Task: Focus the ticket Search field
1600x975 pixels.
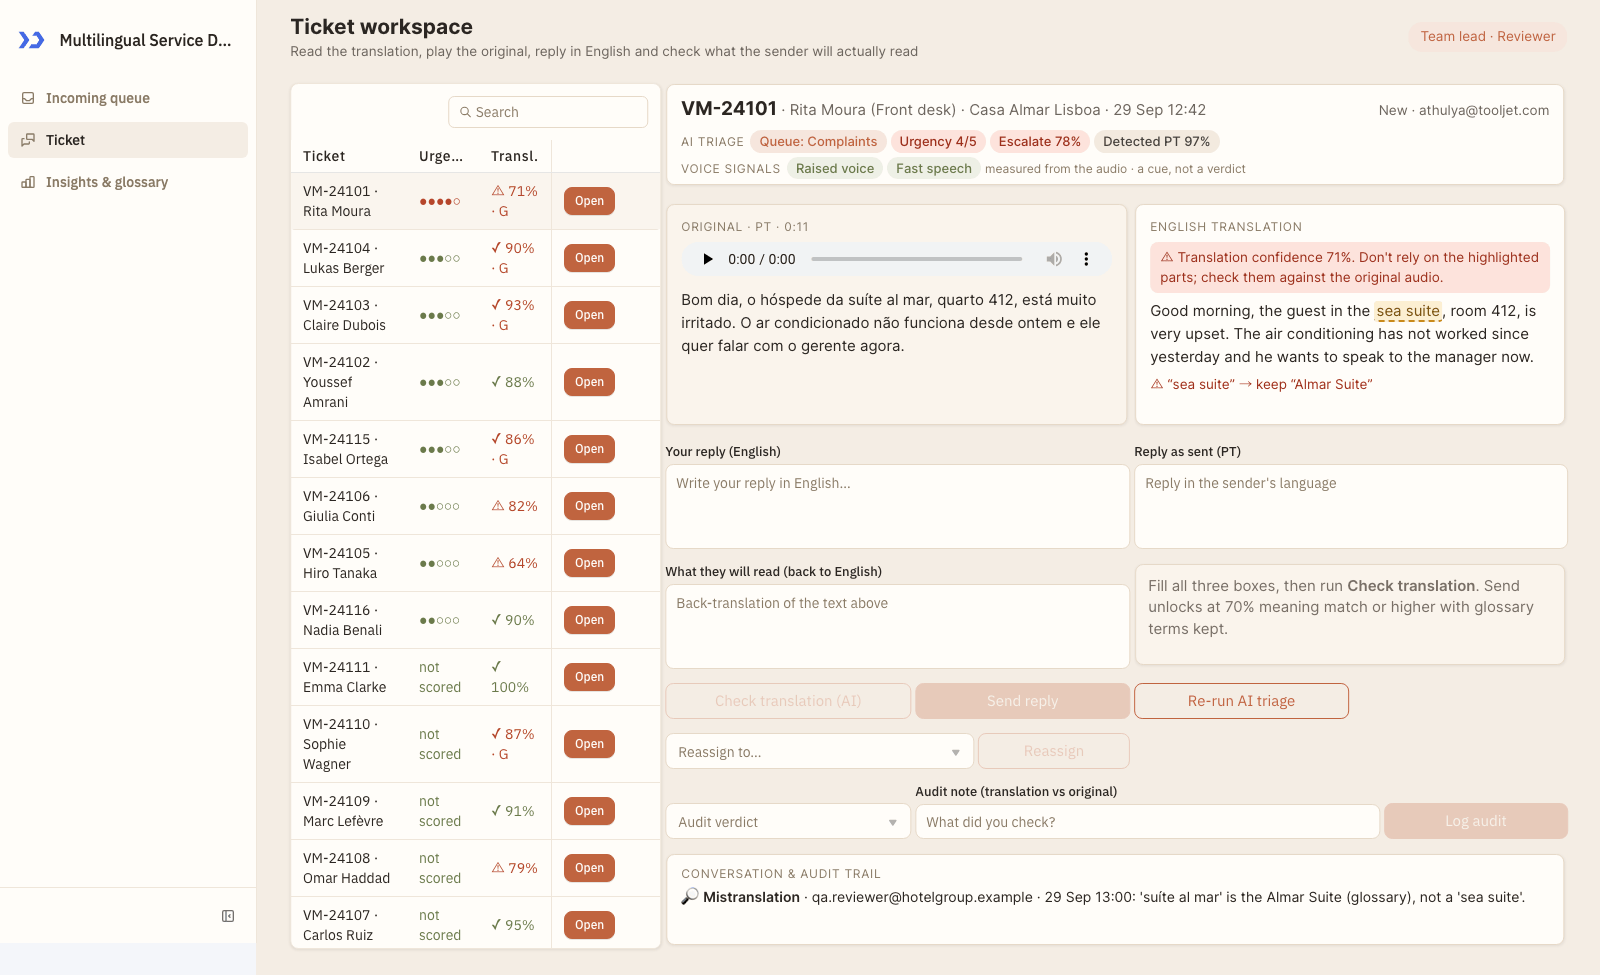Action: [548, 112]
